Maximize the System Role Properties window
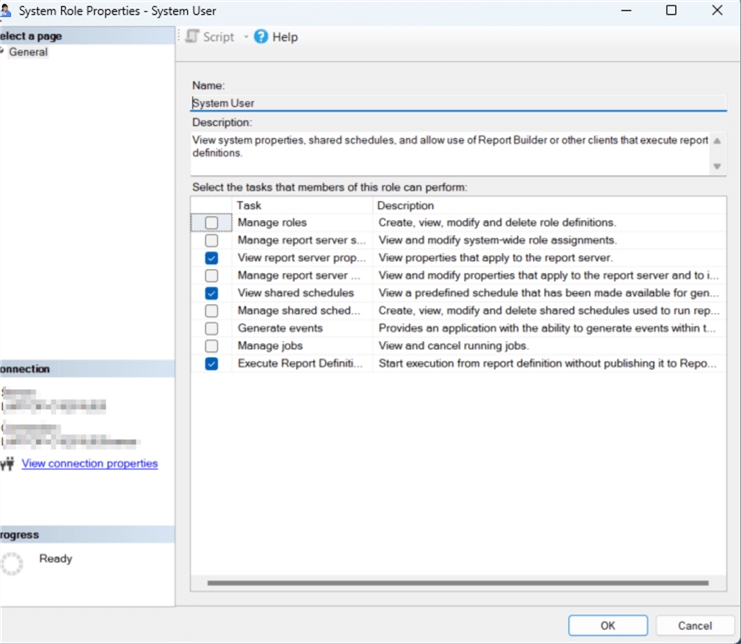741x644 pixels. click(671, 10)
